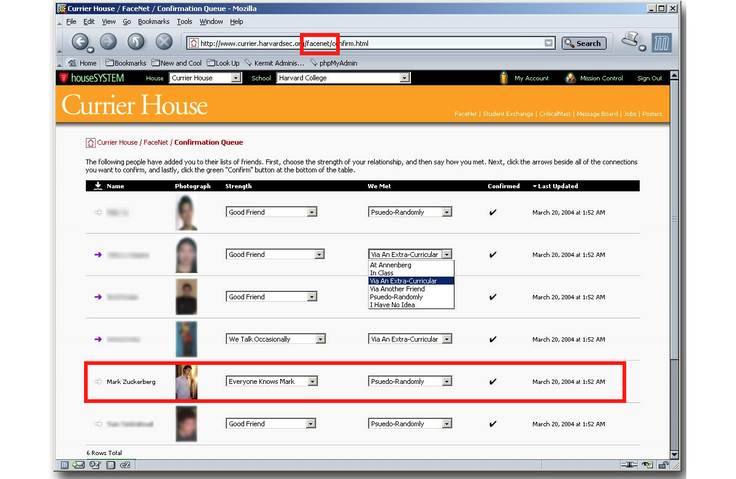Open the Posters link
The width and height of the screenshot is (736, 479).
652,114
